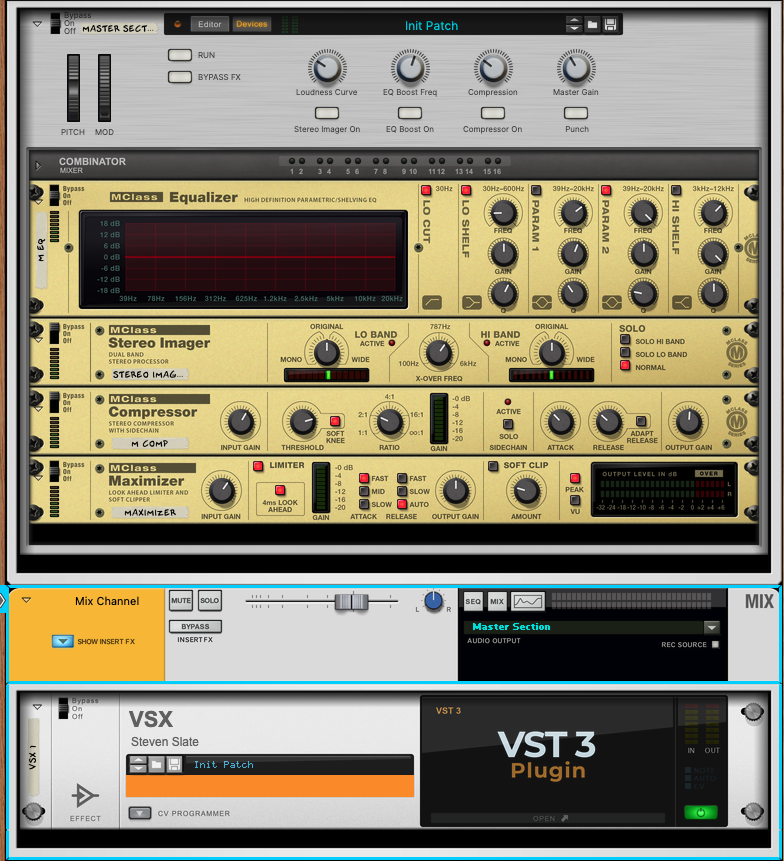Toggle the LO CUT enable LED

(x=425, y=191)
